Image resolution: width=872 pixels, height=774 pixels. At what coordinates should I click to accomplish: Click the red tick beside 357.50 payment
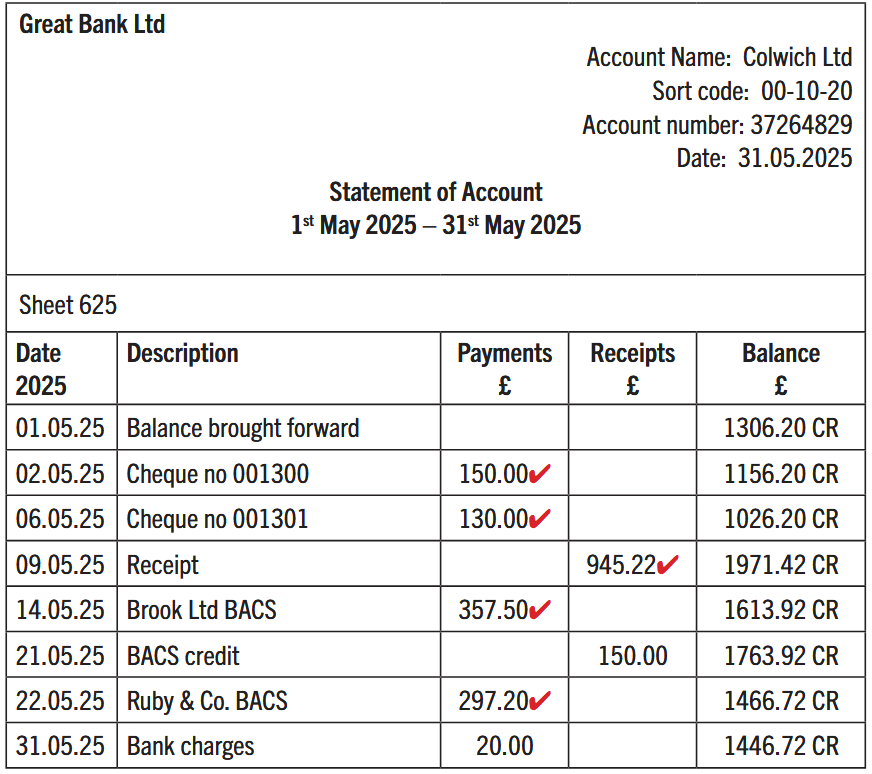point(540,610)
